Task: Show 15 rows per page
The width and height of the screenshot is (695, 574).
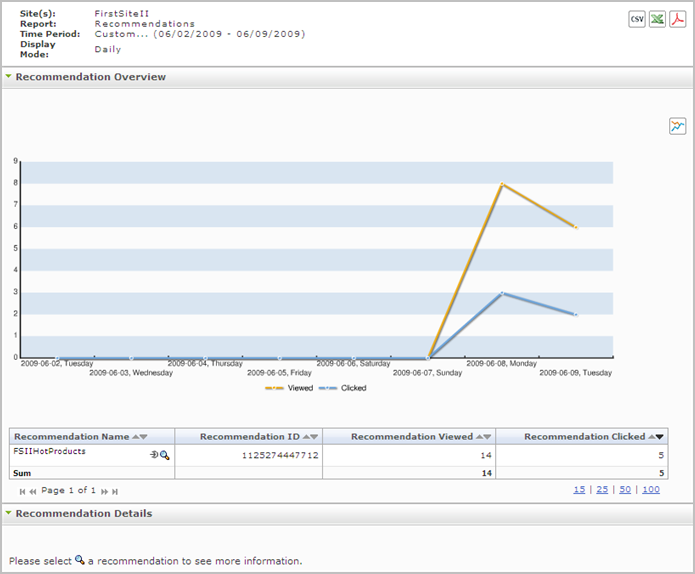Action: [579, 489]
